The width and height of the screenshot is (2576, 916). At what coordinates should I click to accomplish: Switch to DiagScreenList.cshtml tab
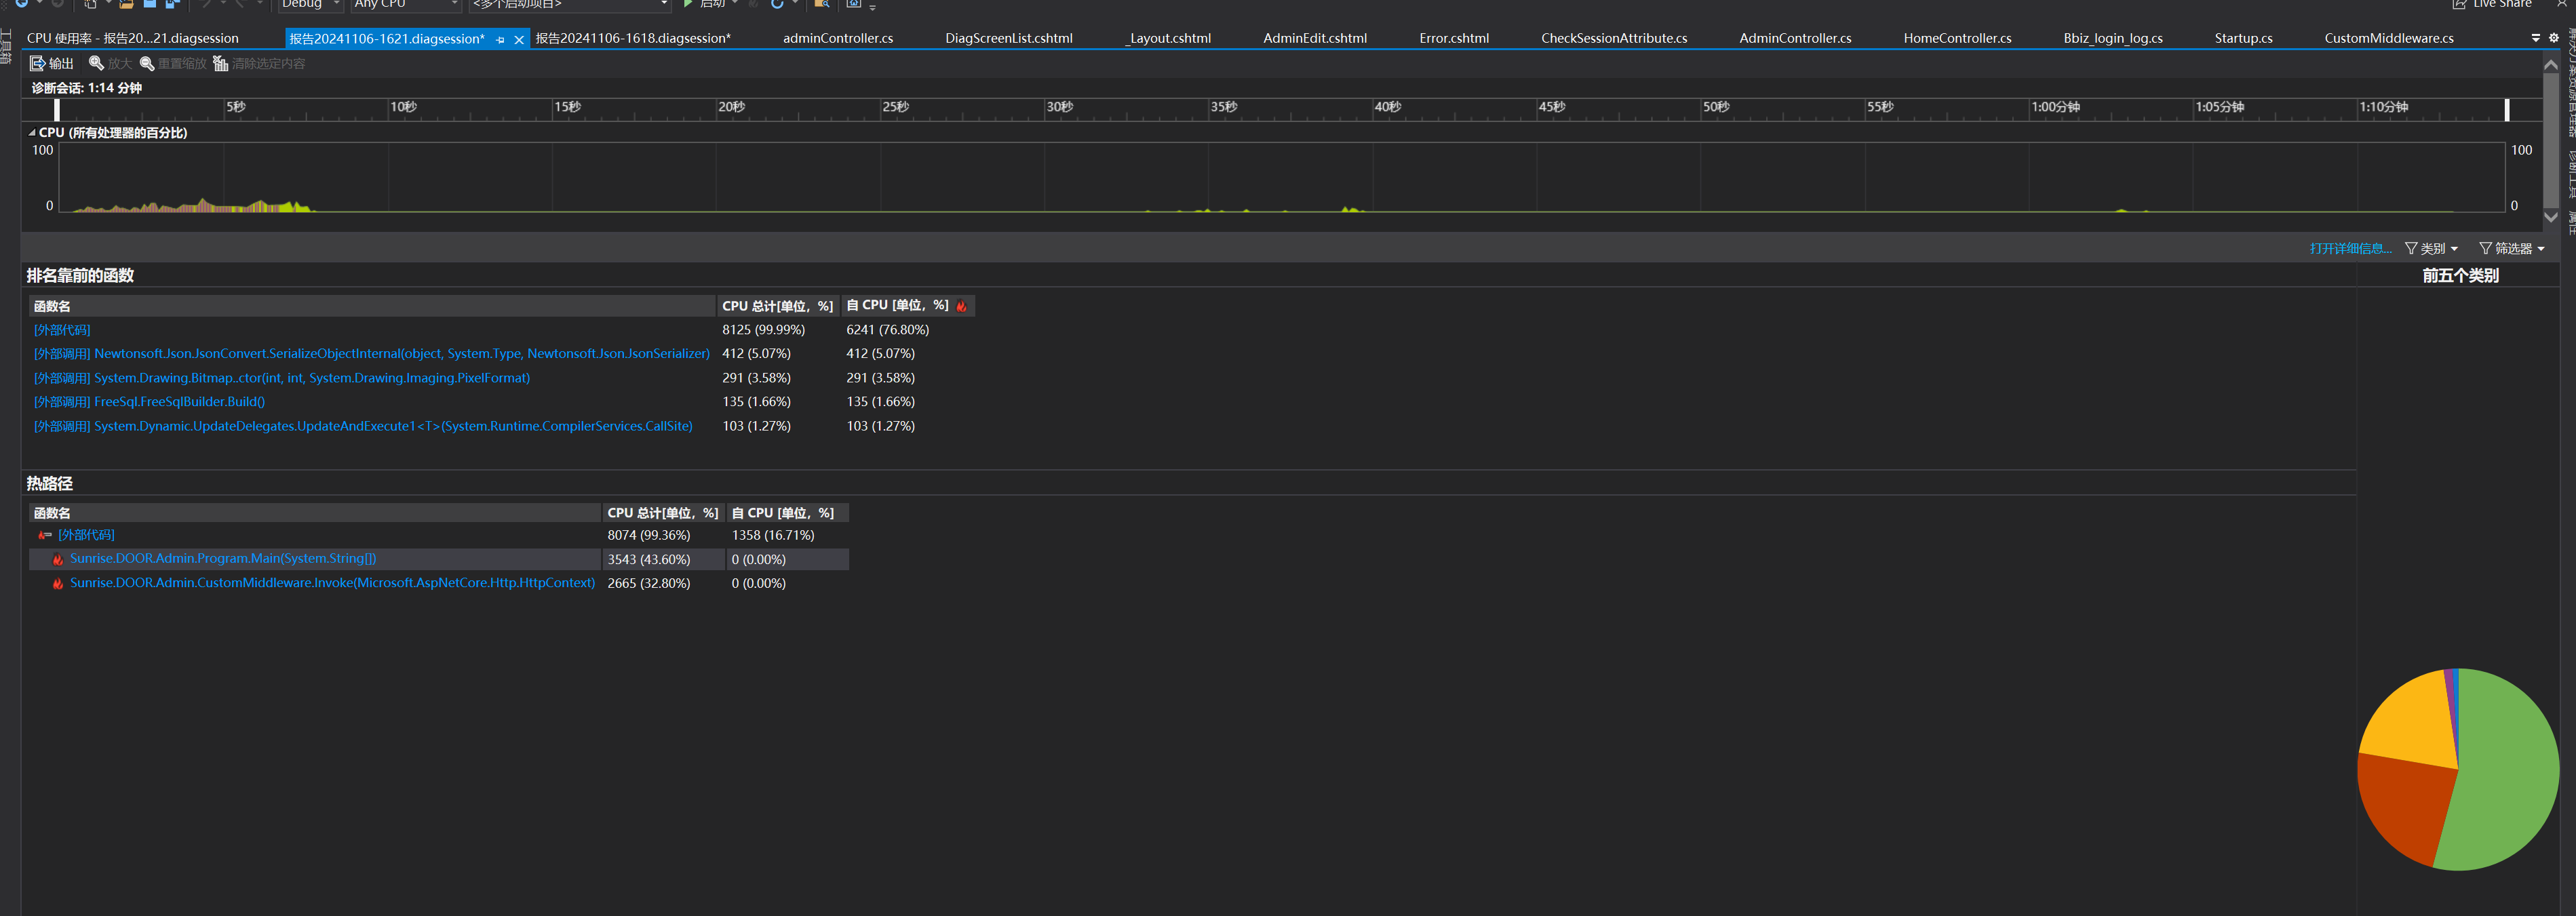click(x=1008, y=39)
